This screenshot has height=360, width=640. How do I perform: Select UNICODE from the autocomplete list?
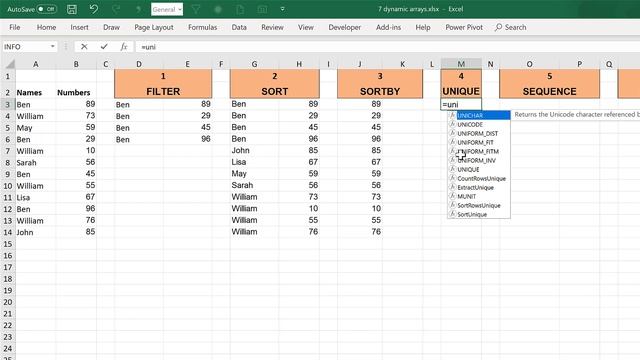point(479,124)
